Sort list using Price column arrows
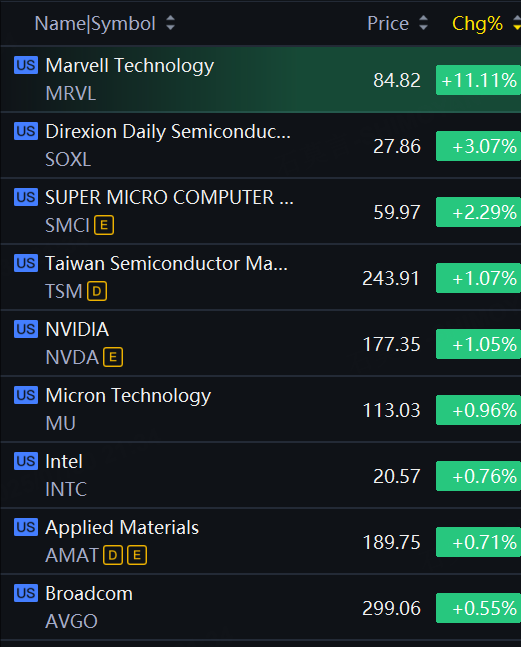 (x=423, y=24)
